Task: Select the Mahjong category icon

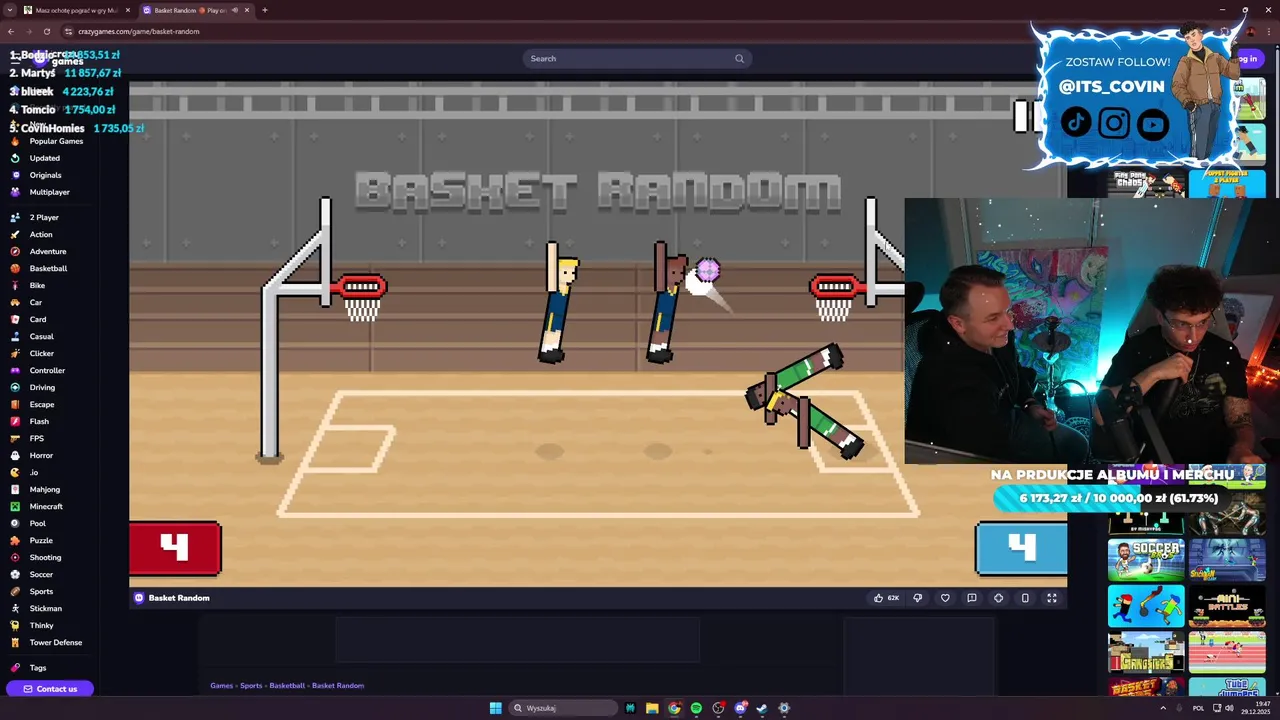Action: (x=15, y=489)
